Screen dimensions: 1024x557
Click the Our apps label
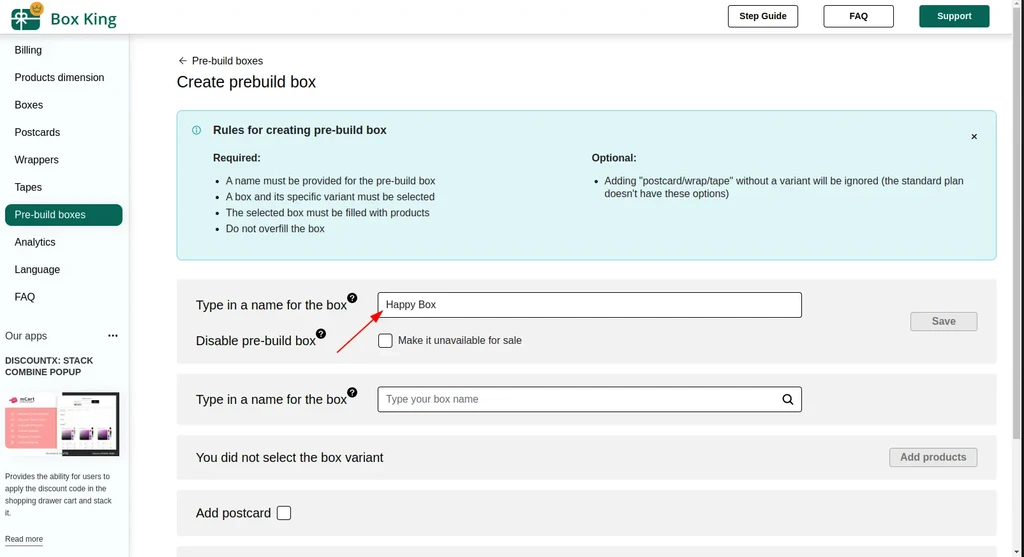tap(26, 336)
